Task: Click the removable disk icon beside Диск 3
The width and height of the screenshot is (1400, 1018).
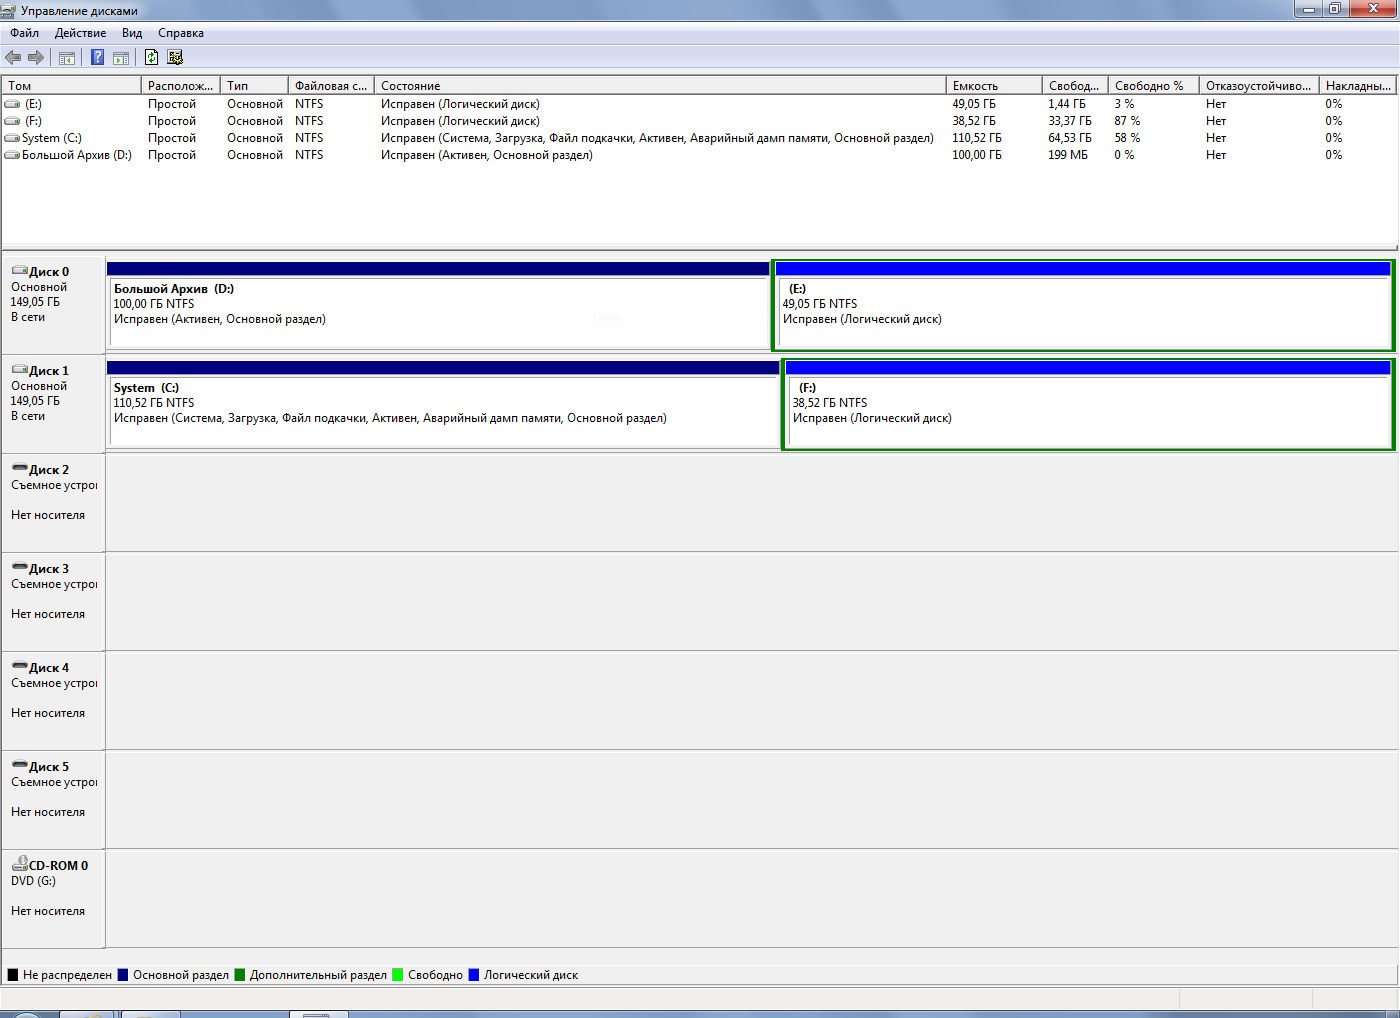Action: coord(19,568)
